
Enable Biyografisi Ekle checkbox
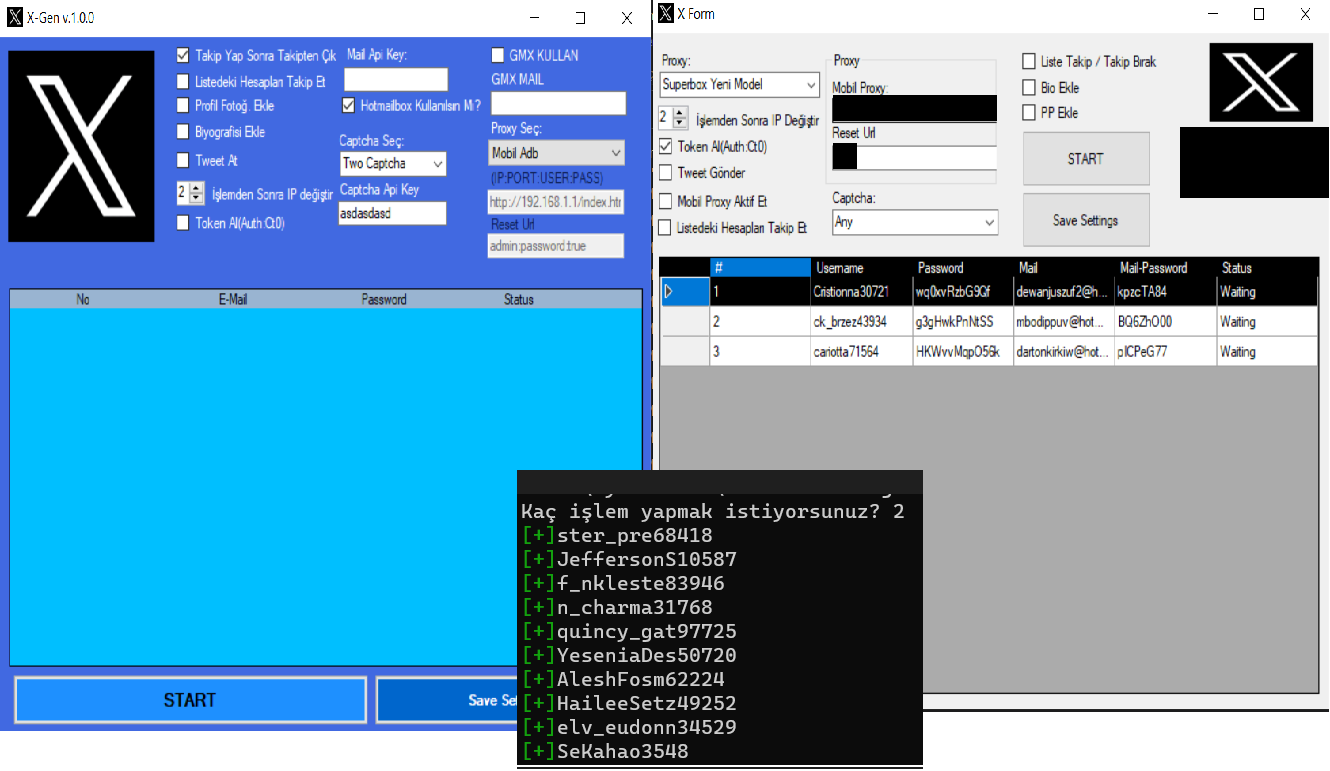point(183,131)
